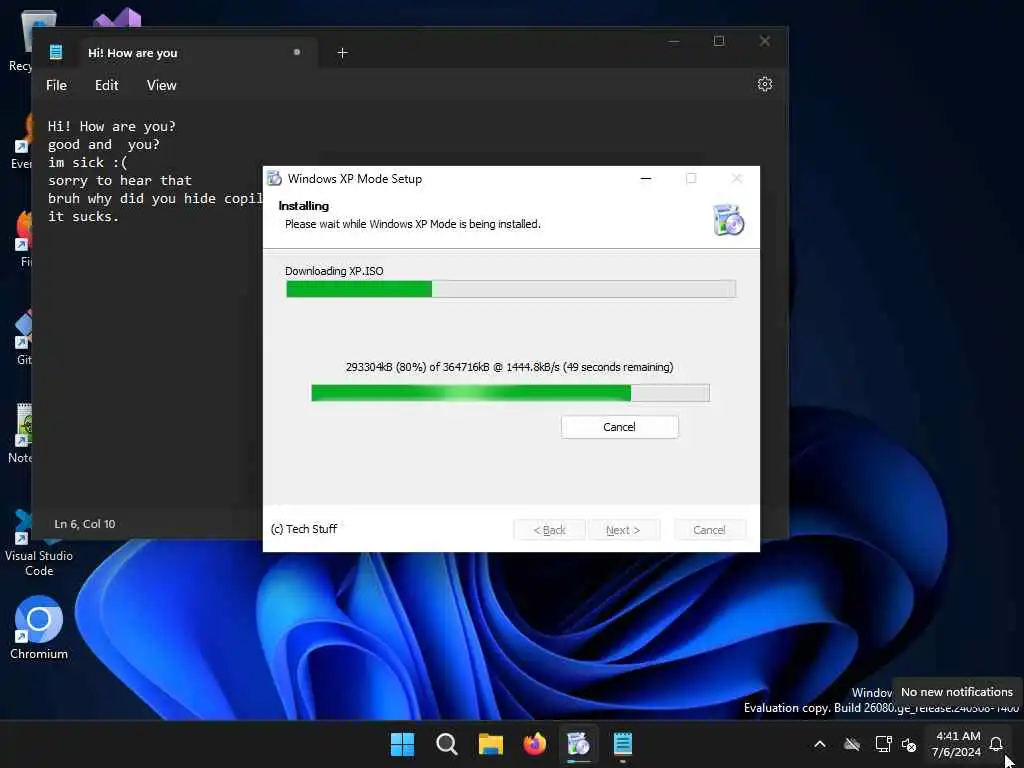1024x768 pixels.
Task: Click the download status text '293304kB (80%)'
Action: coord(386,367)
